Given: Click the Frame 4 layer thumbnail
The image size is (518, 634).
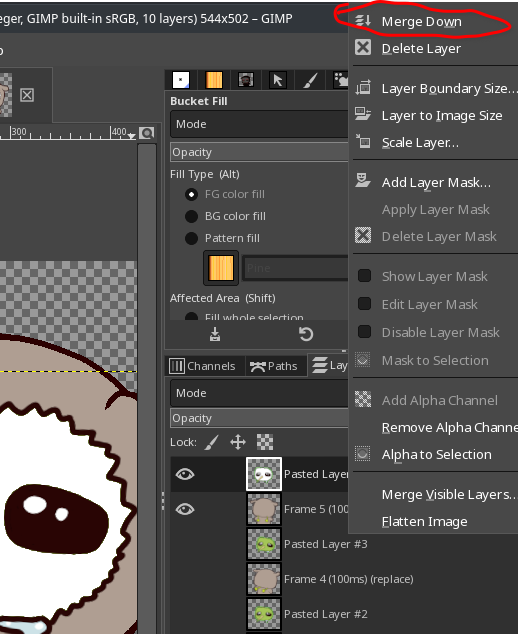Looking at the screenshot, I should coord(264,579).
